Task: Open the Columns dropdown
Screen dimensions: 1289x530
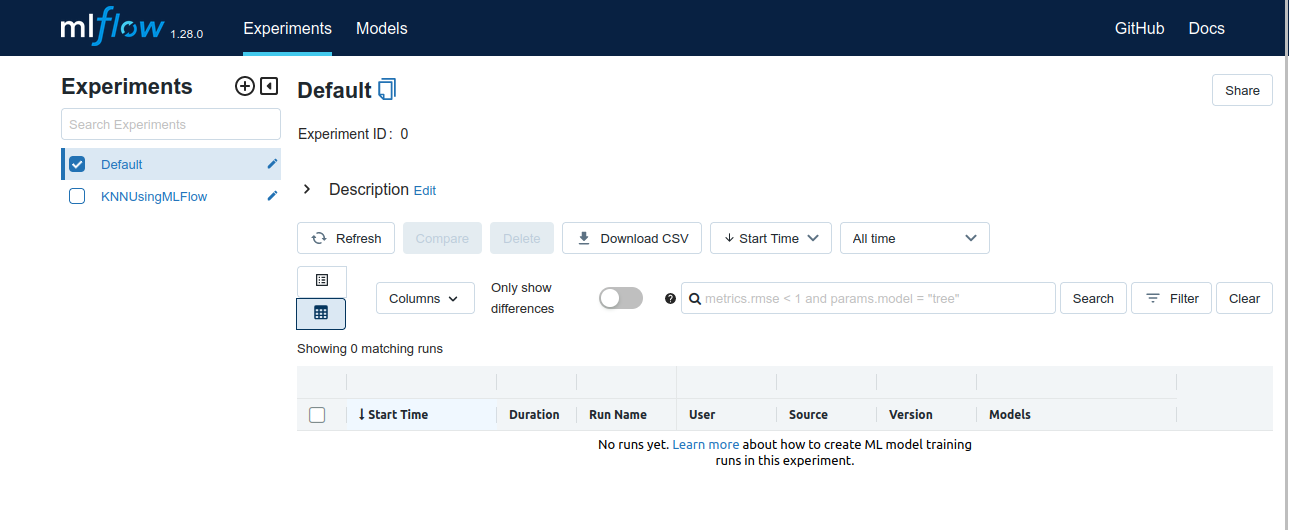Action: (425, 298)
